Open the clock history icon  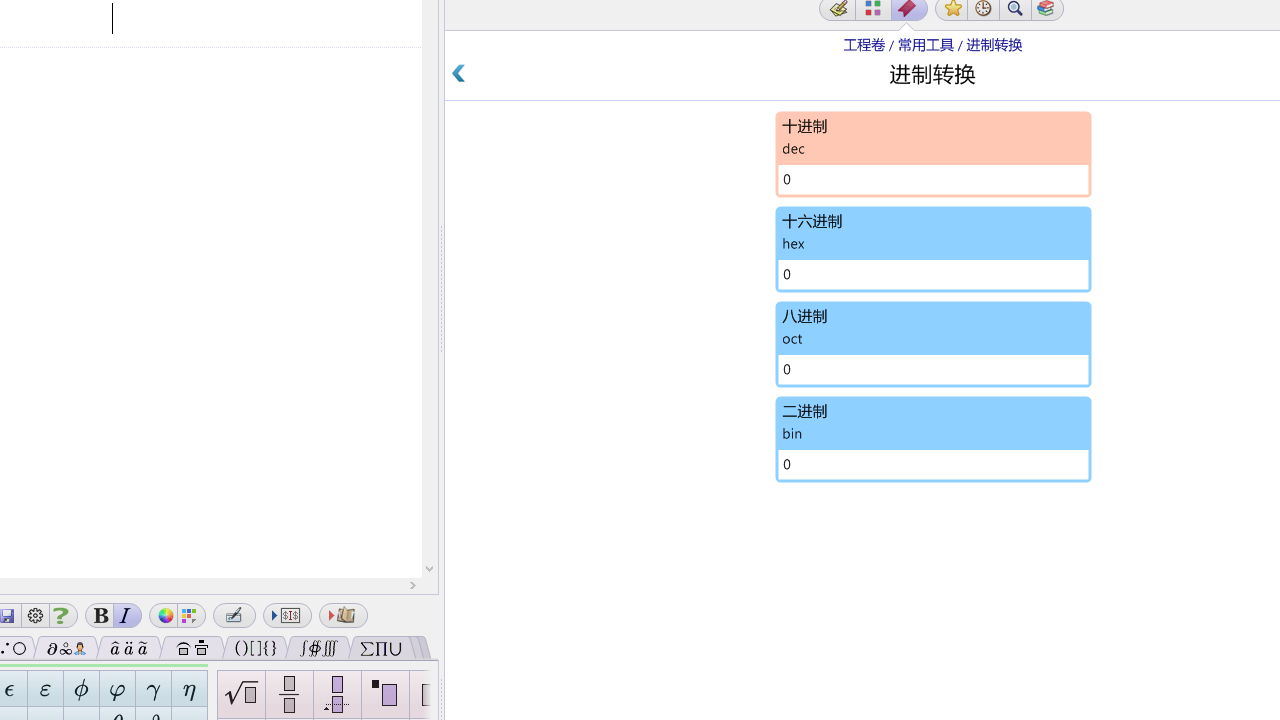983,9
